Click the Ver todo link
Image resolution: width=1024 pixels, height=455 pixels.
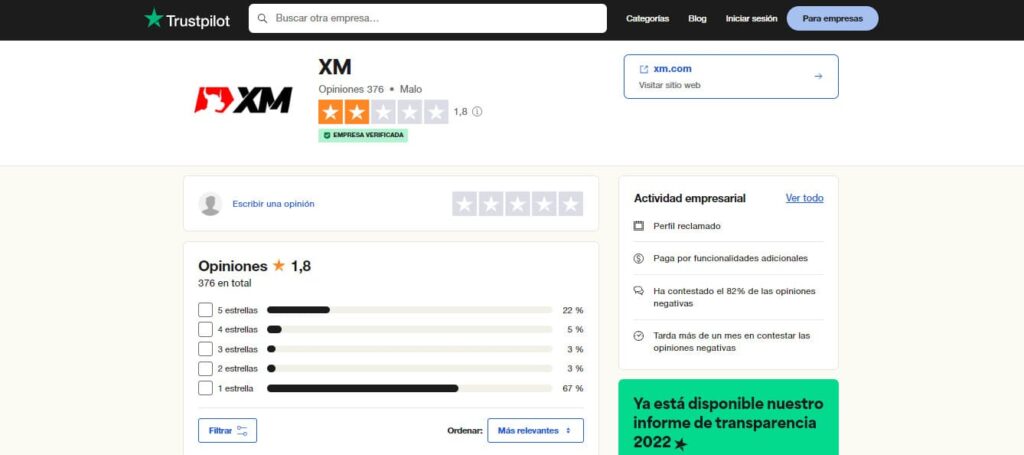tap(804, 198)
